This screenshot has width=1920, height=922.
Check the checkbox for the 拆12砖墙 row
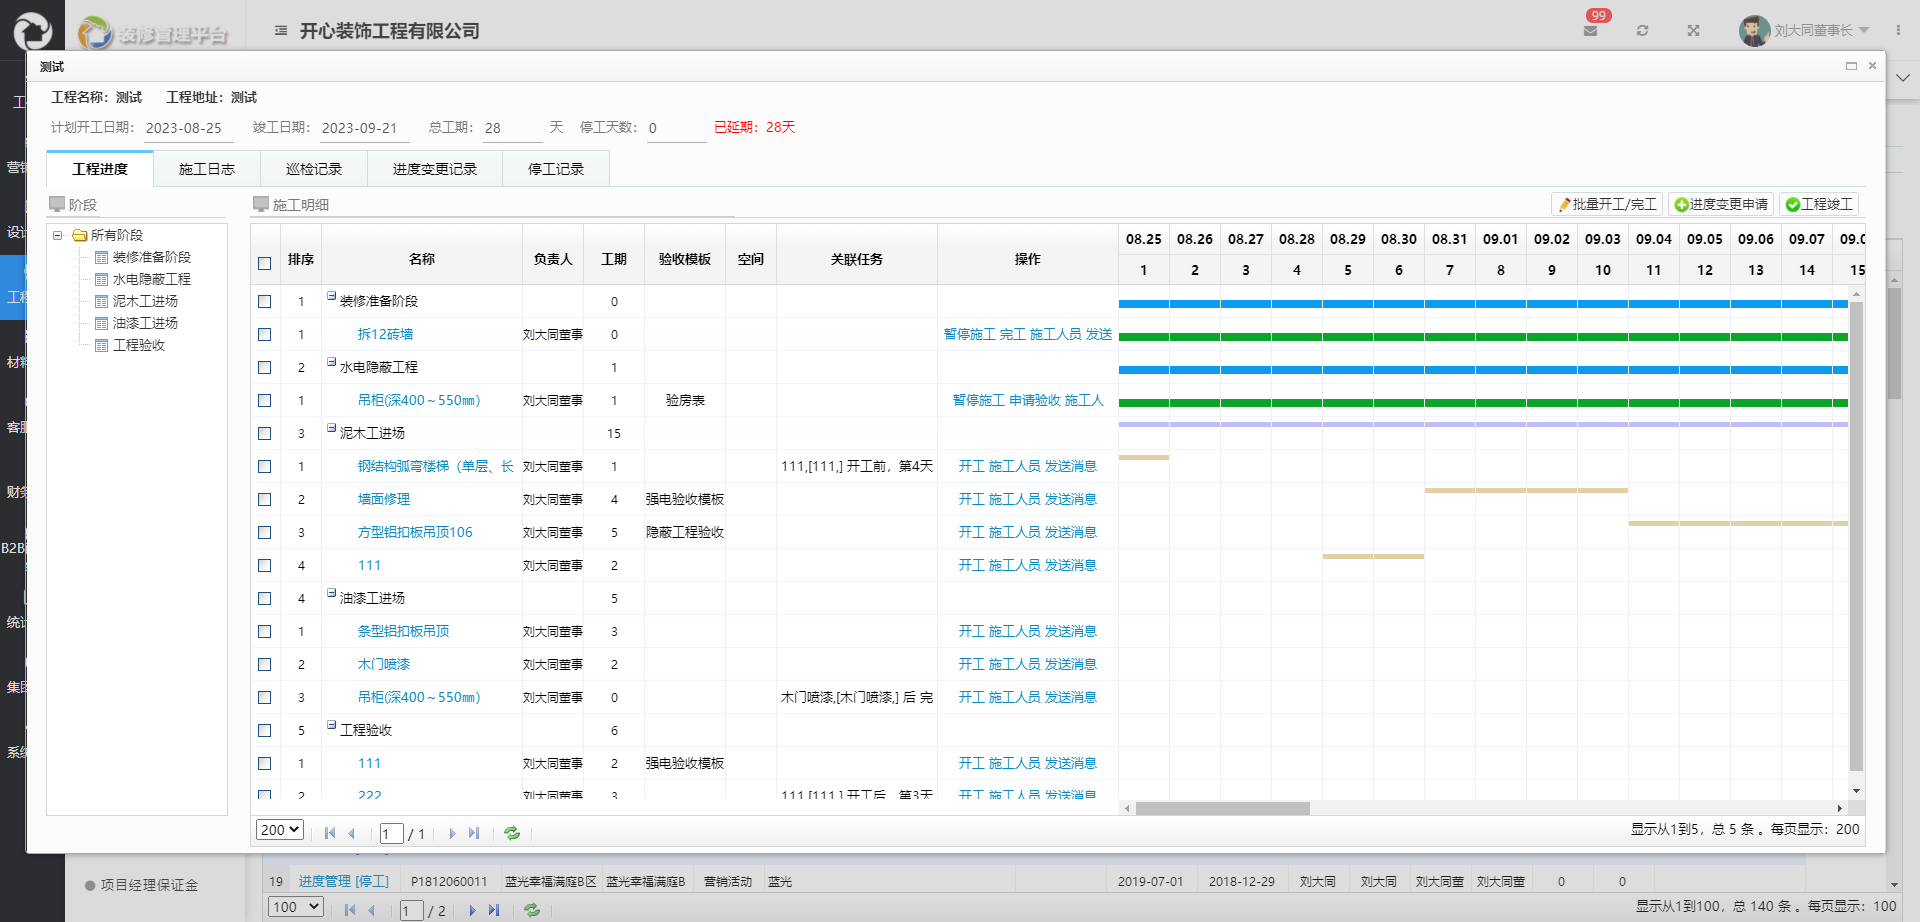tap(264, 334)
